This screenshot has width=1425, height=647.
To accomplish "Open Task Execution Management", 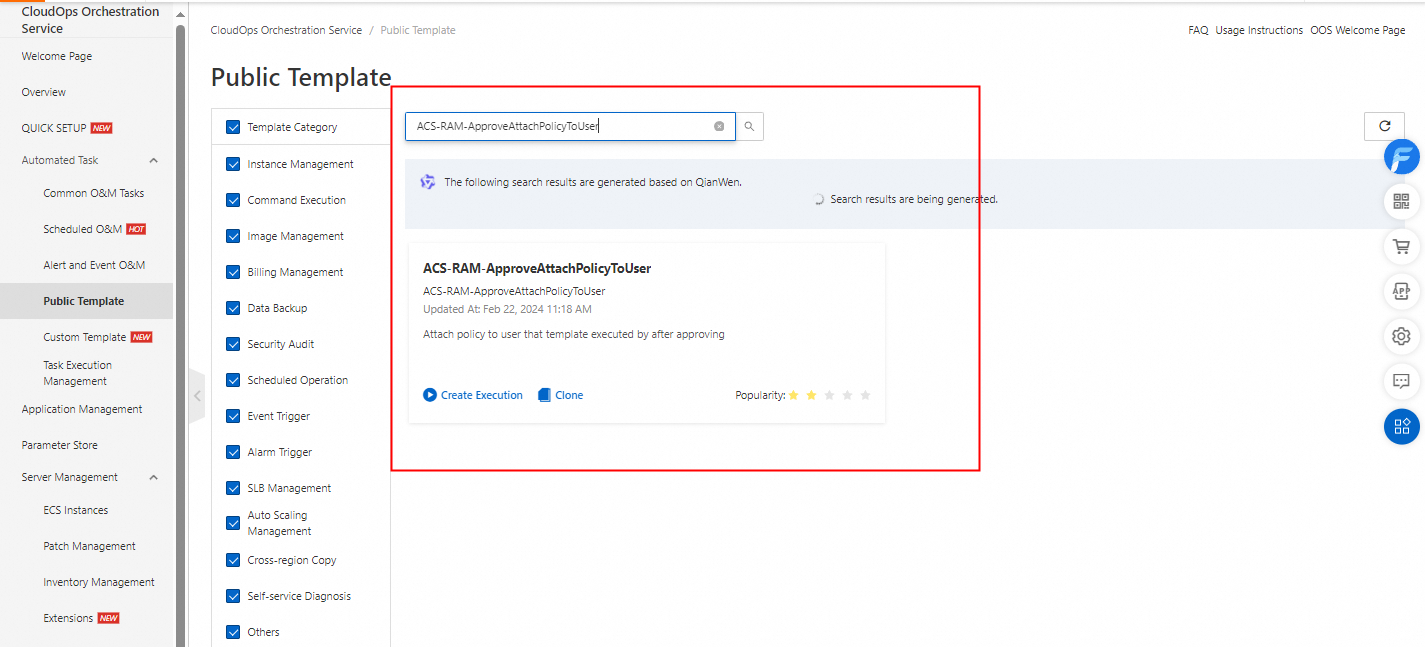I will (78, 373).
